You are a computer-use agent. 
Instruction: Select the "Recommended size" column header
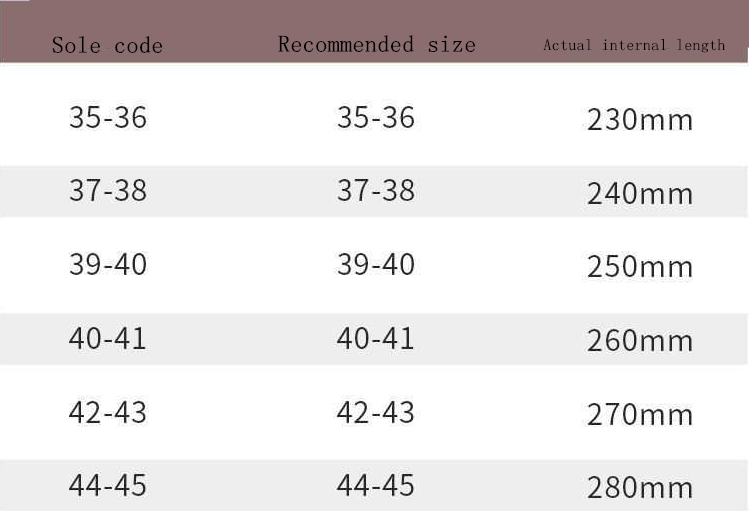coord(376,44)
